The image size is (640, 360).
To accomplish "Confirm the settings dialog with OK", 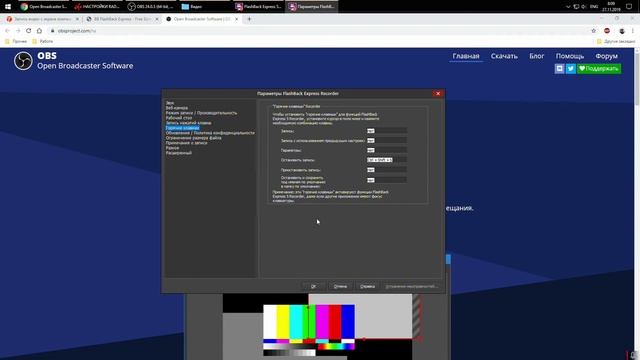I will click(313, 286).
